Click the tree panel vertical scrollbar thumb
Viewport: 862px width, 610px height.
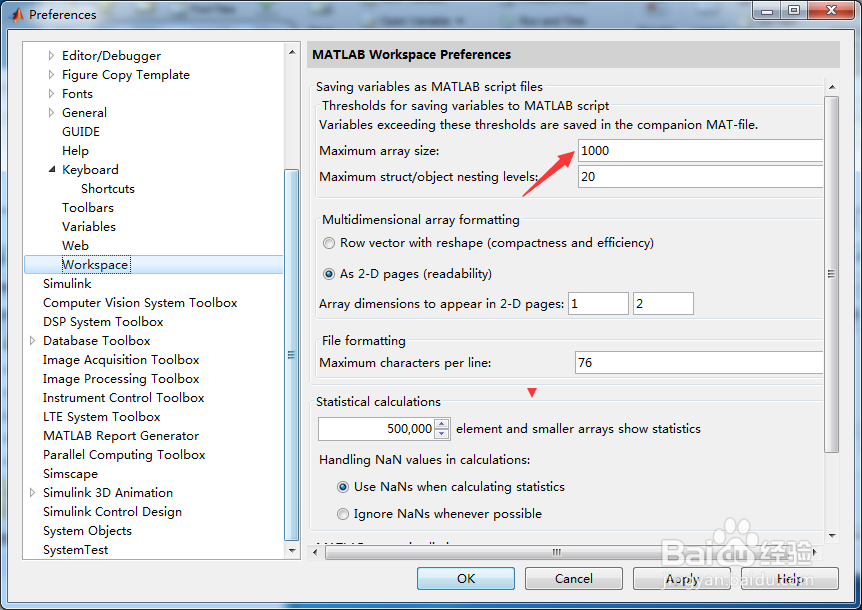point(292,355)
